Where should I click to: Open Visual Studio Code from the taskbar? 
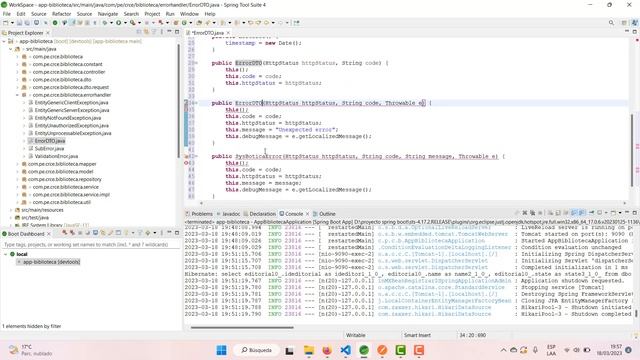345,350
